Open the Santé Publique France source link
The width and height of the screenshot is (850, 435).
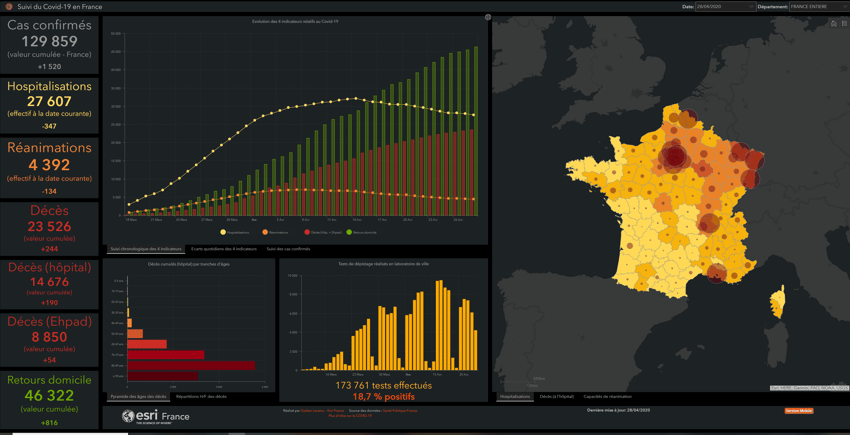click(400, 411)
